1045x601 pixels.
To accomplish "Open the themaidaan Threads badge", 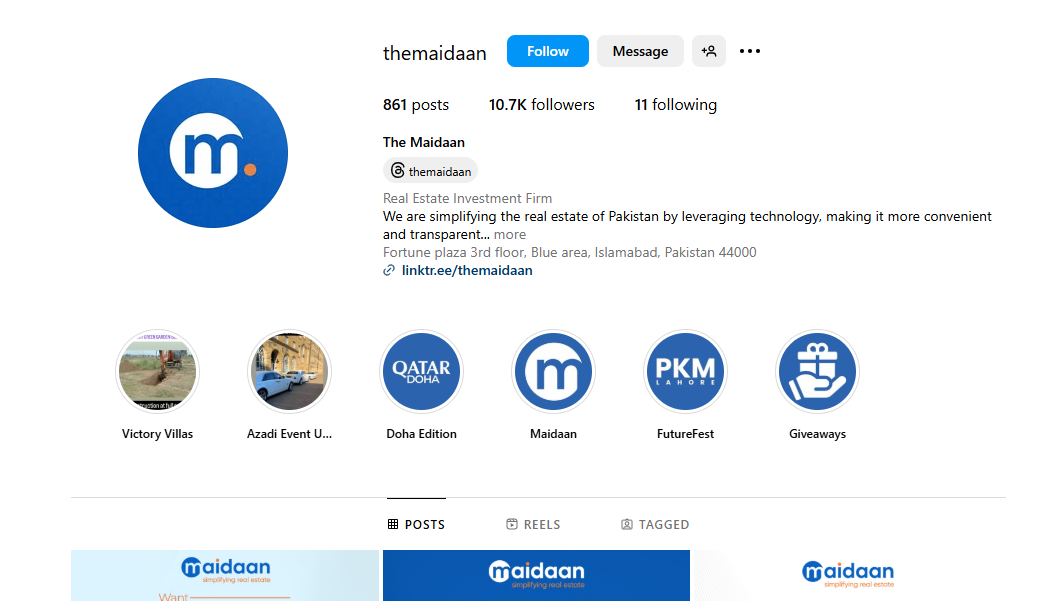I will click(x=431, y=171).
